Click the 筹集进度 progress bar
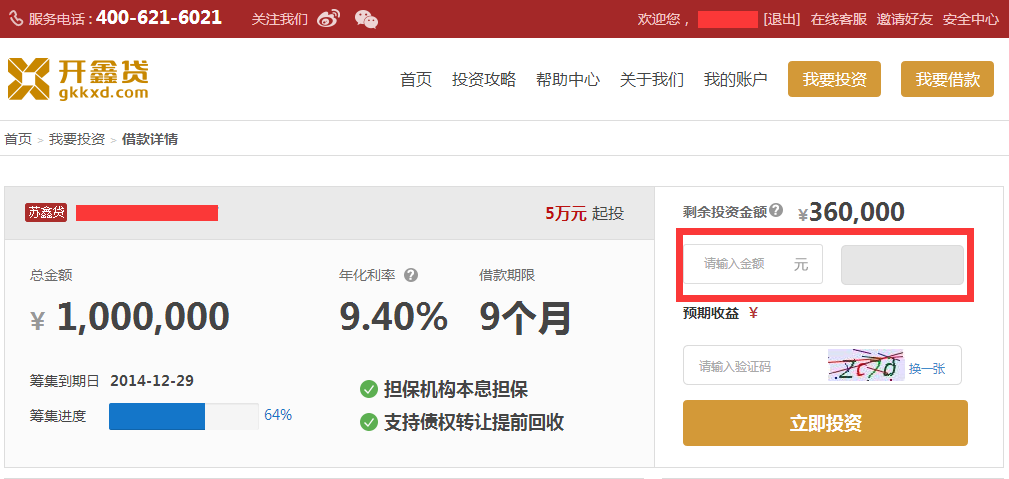The height and width of the screenshot is (479, 1009). (183, 416)
